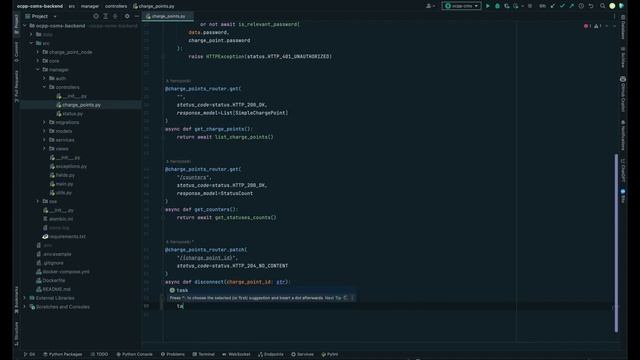Expand the charge_point_code folder
Image resolution: width=640 pixels, height=360 pixels.
coord(38,52)
